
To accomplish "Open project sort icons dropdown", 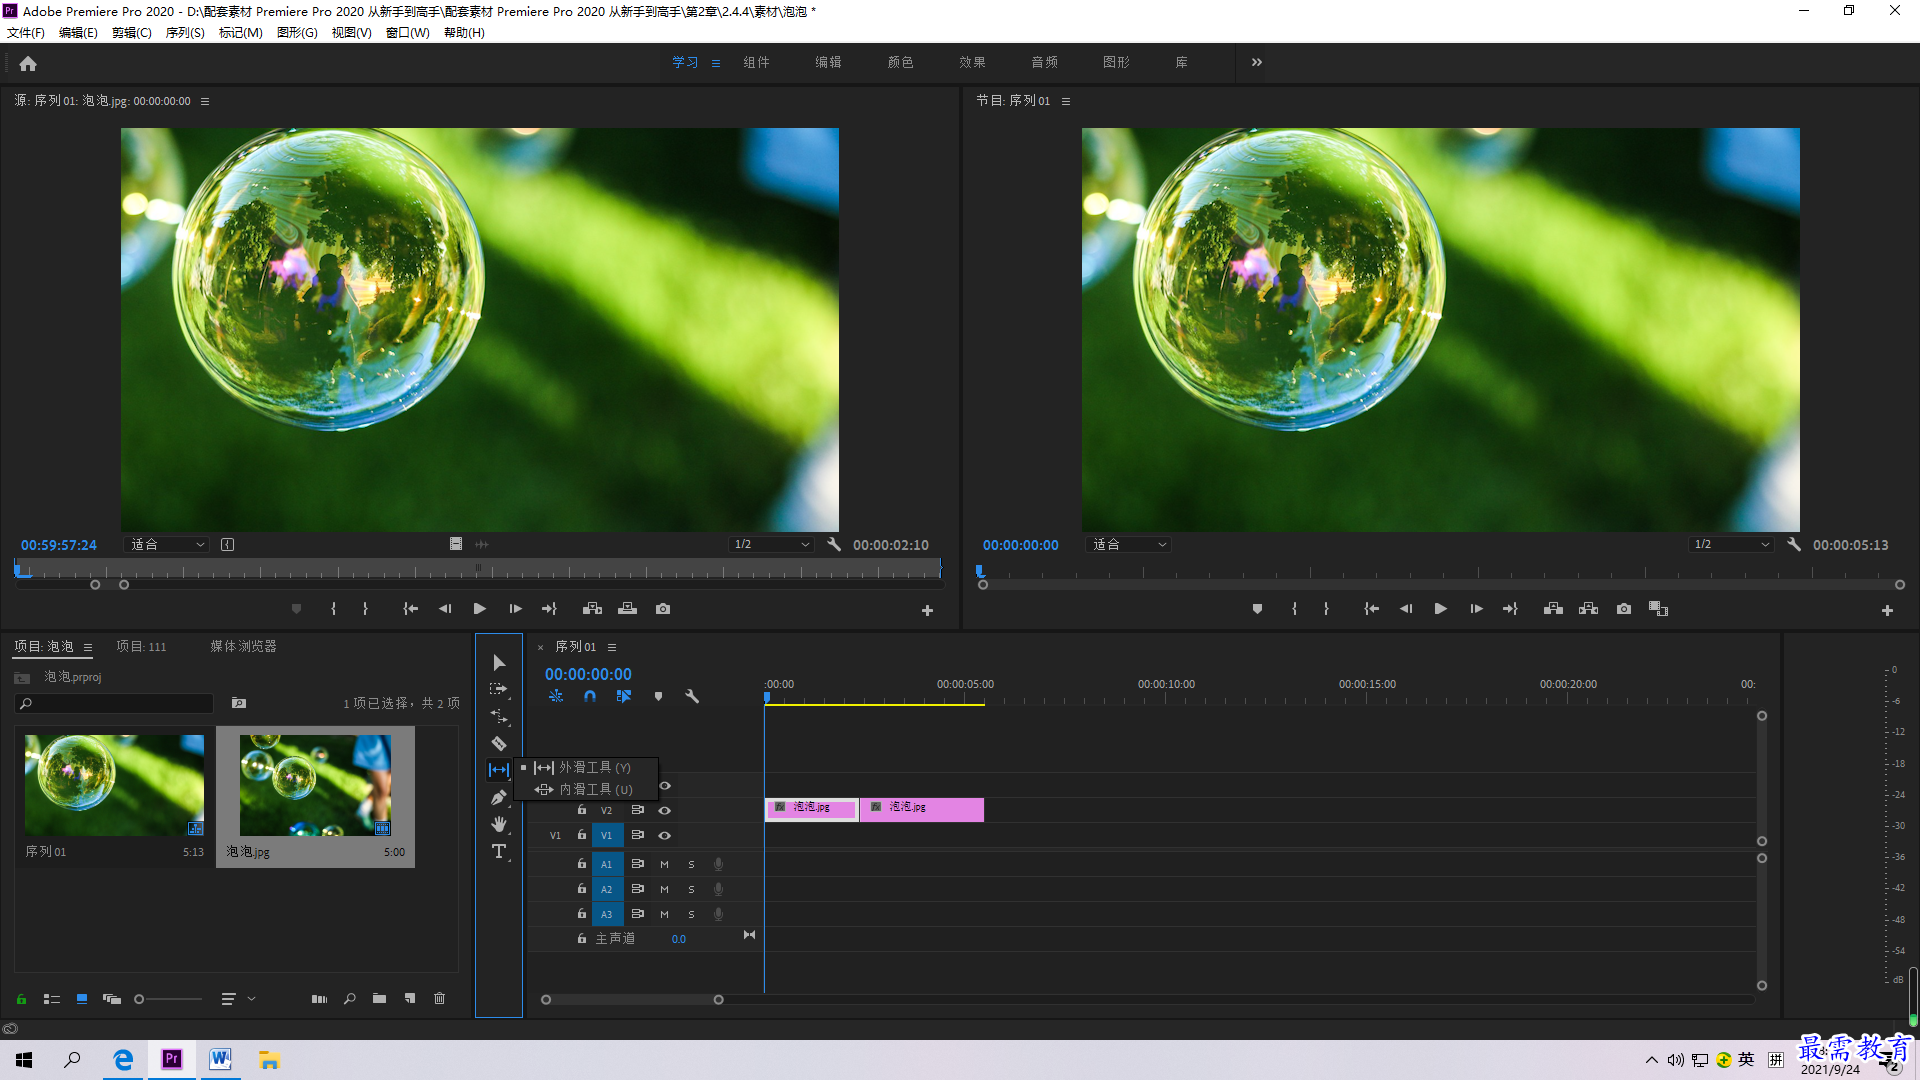I will tap(237, 1000).
